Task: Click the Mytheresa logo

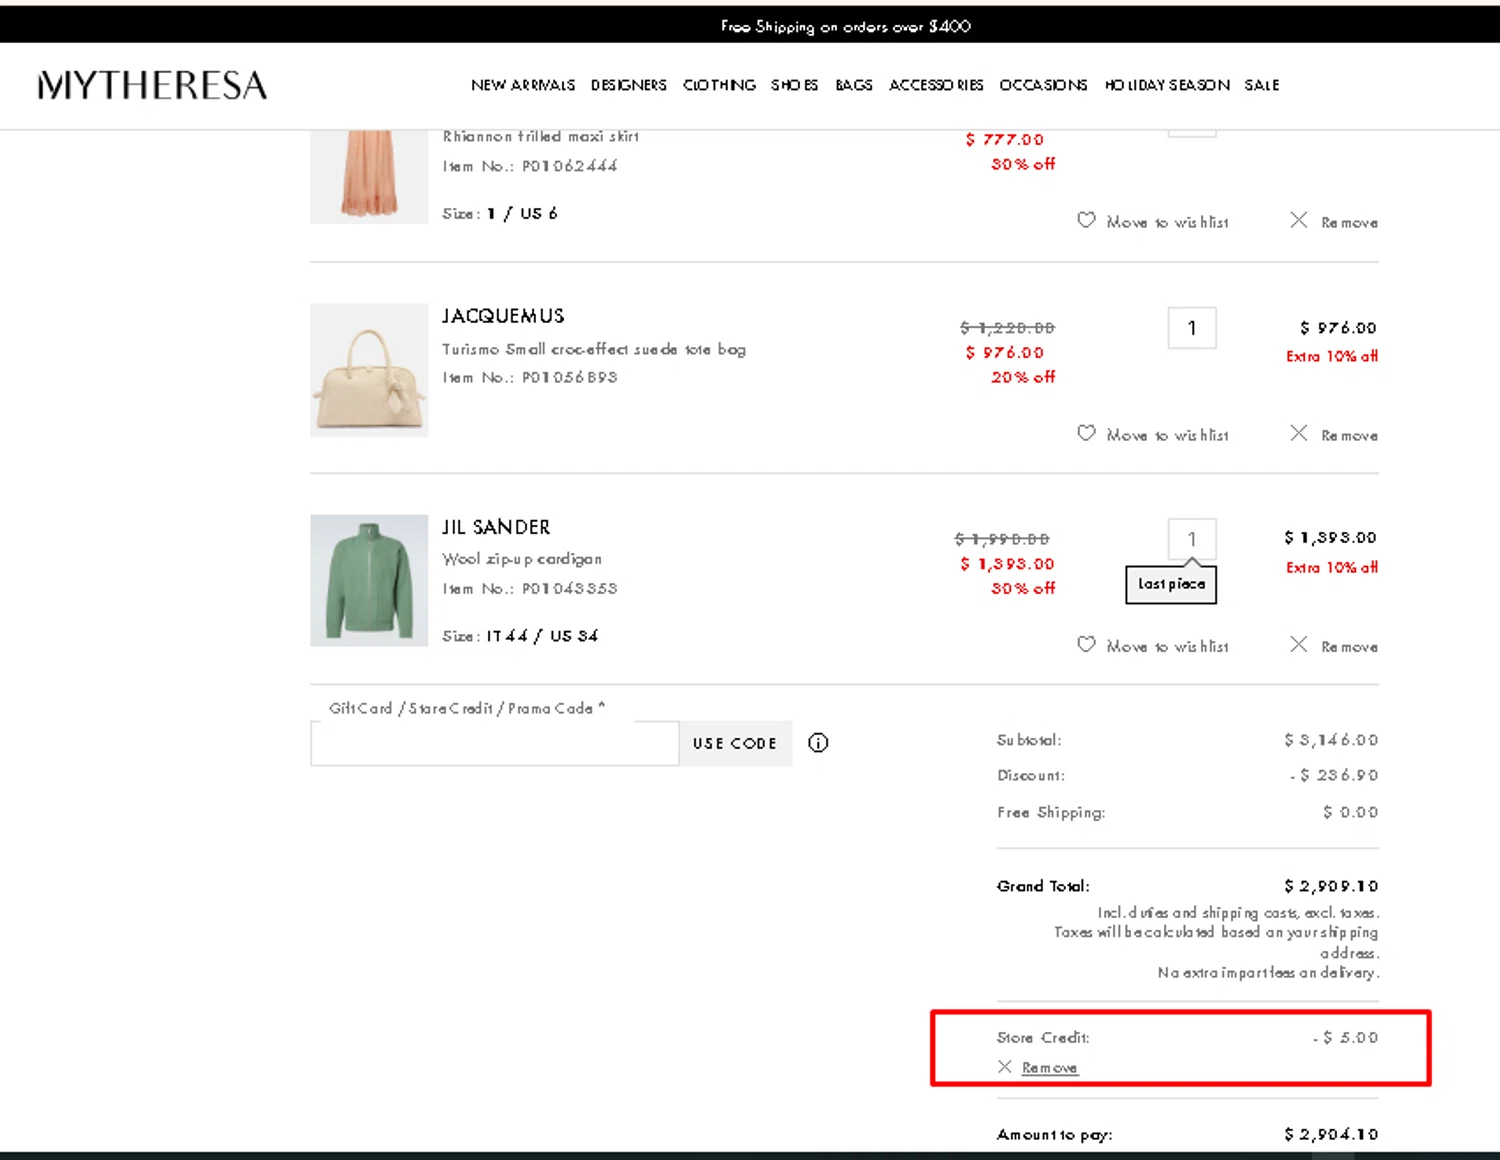Action: (x=152, y=85)
